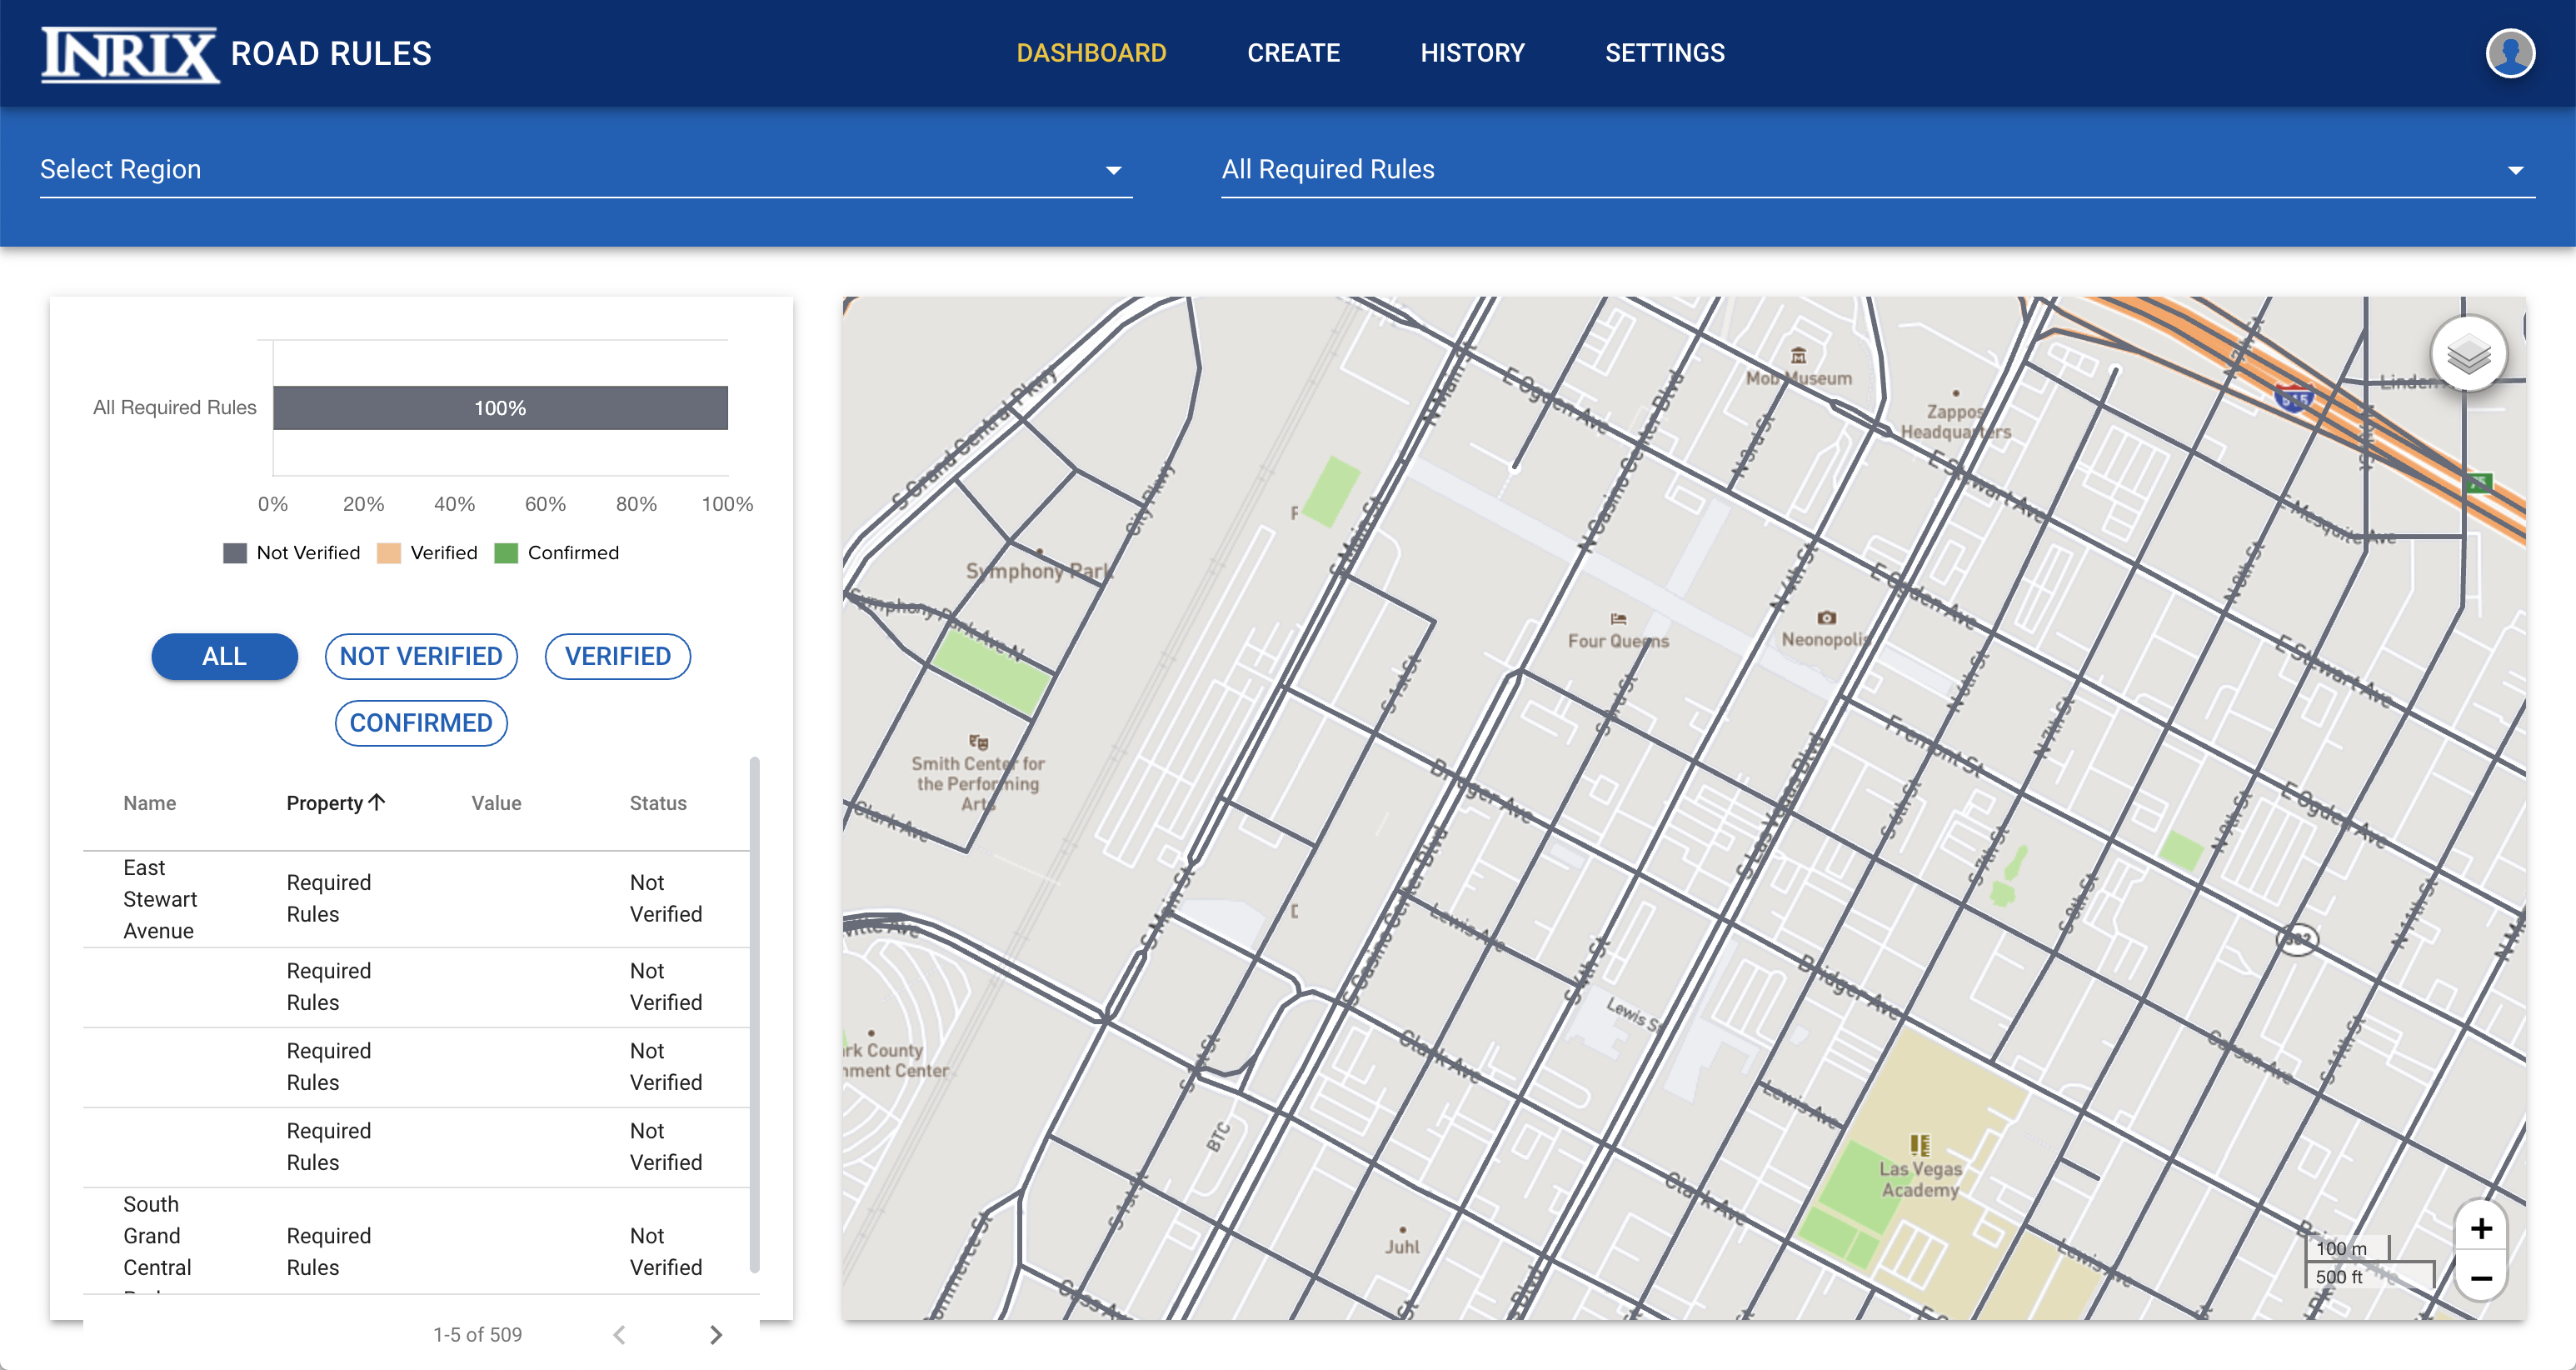Screen dimensions: 2576x1370
Task: Click the user profile avatar icon
Action: [x=2513, y=52]
